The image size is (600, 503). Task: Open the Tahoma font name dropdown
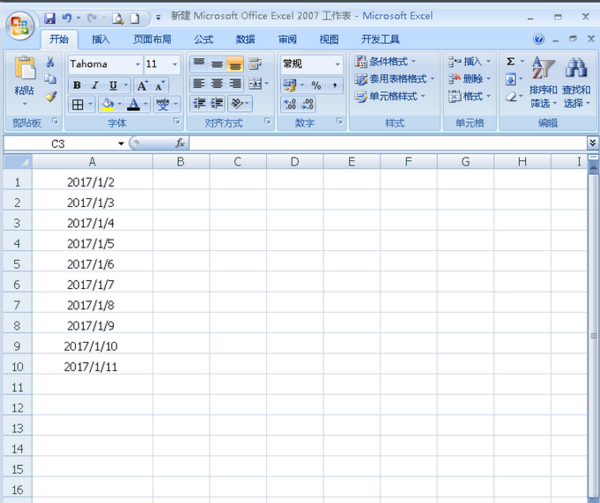[x=138, y=64]
